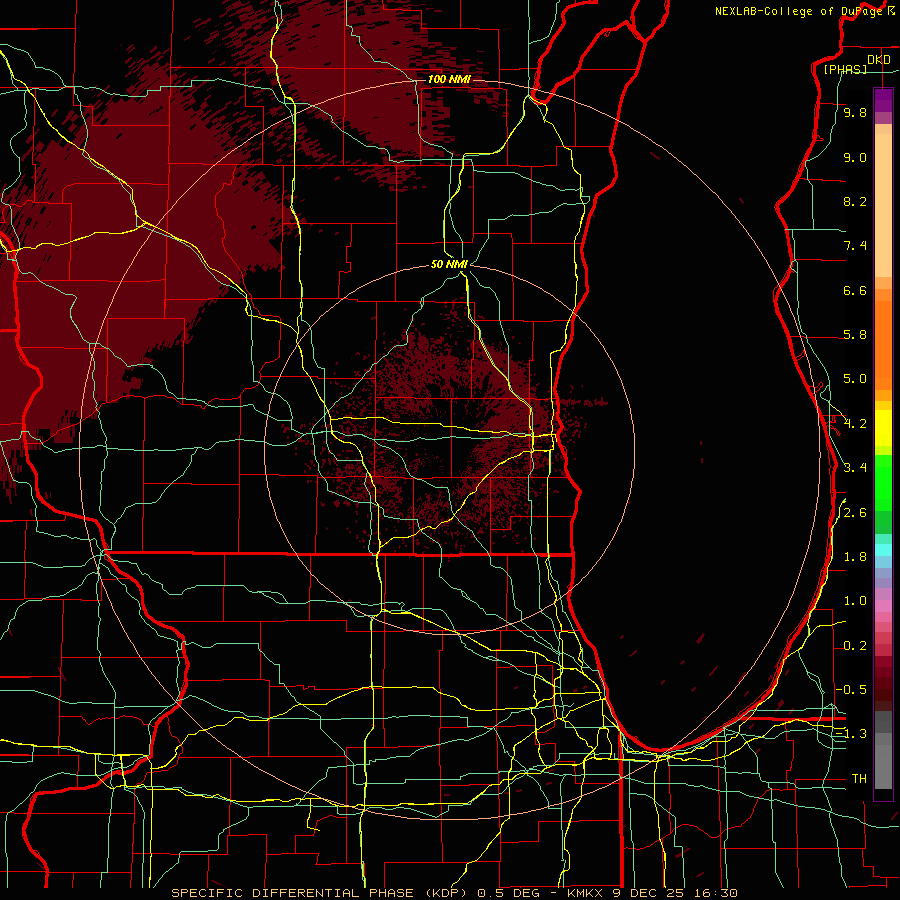Image resolution: width=900 pixels, height=900 pixels.
Task: Click the TH threshold label on the scale
Action: tap(859, 779)
